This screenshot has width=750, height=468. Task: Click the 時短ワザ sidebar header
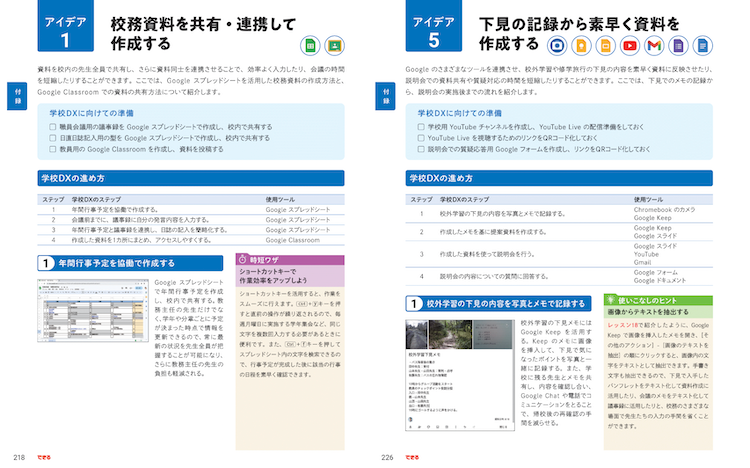(x=290, y=260)
